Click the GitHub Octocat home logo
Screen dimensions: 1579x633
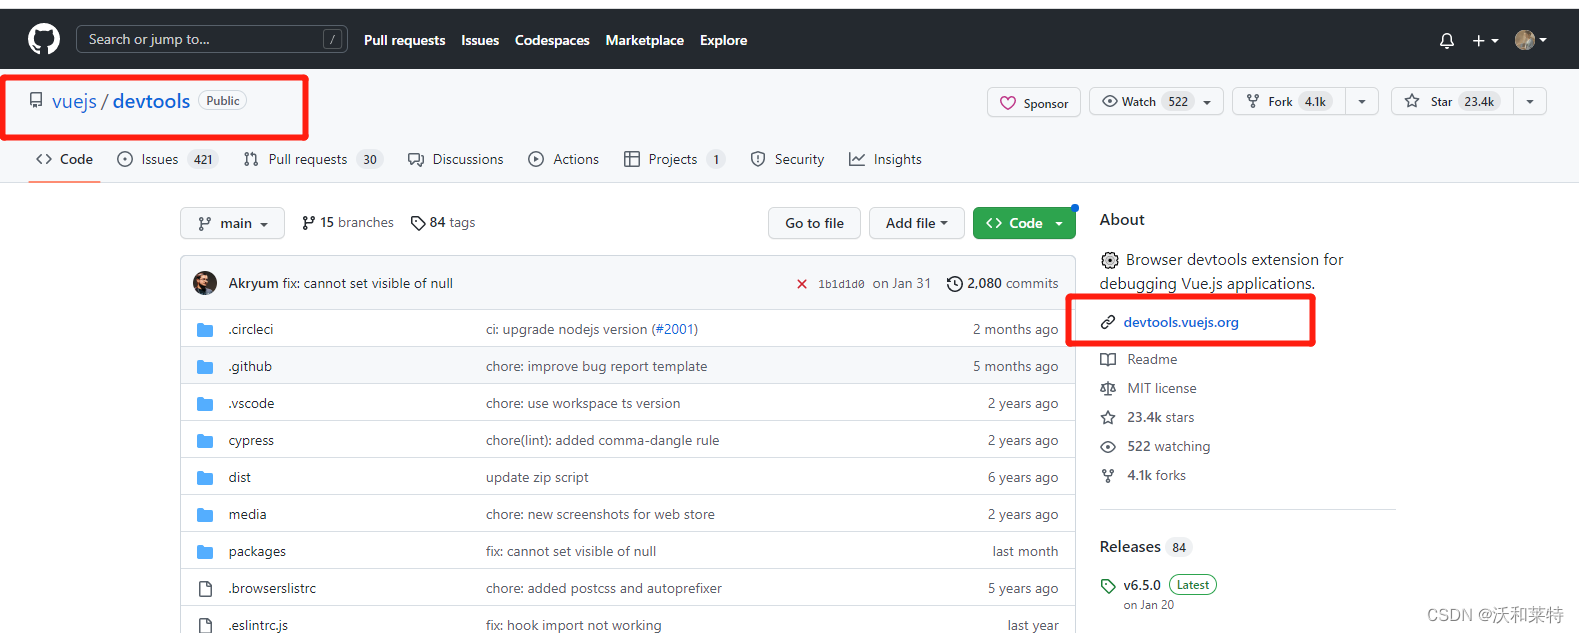point(44,40)
